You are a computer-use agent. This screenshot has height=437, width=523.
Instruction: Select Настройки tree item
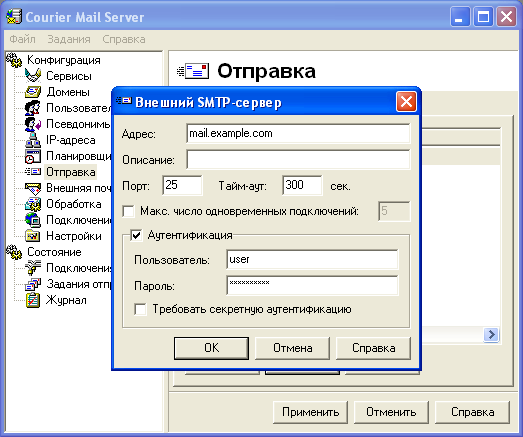pyautogui.click(x=74, y=236)
